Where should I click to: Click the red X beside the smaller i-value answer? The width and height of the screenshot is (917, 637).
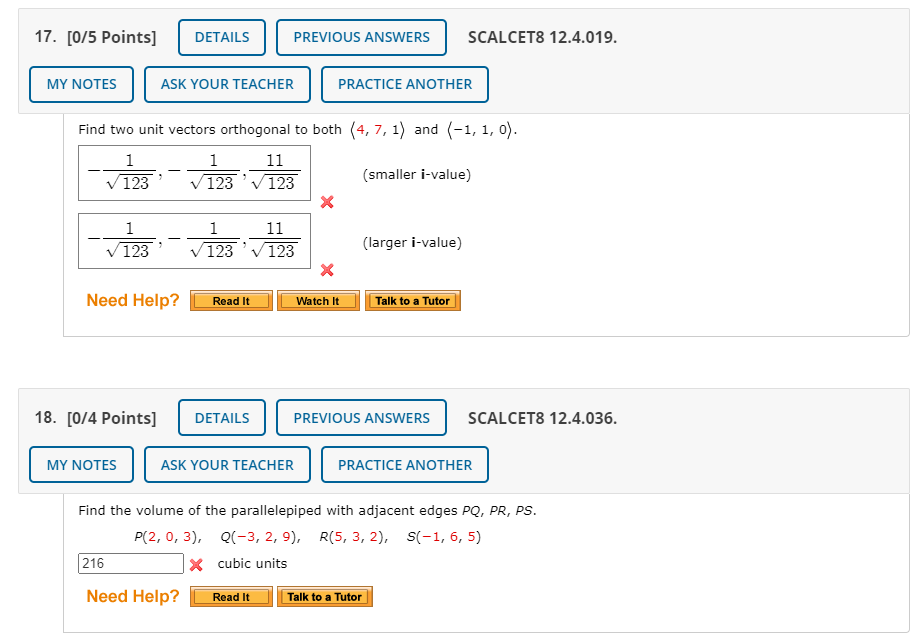325,202
